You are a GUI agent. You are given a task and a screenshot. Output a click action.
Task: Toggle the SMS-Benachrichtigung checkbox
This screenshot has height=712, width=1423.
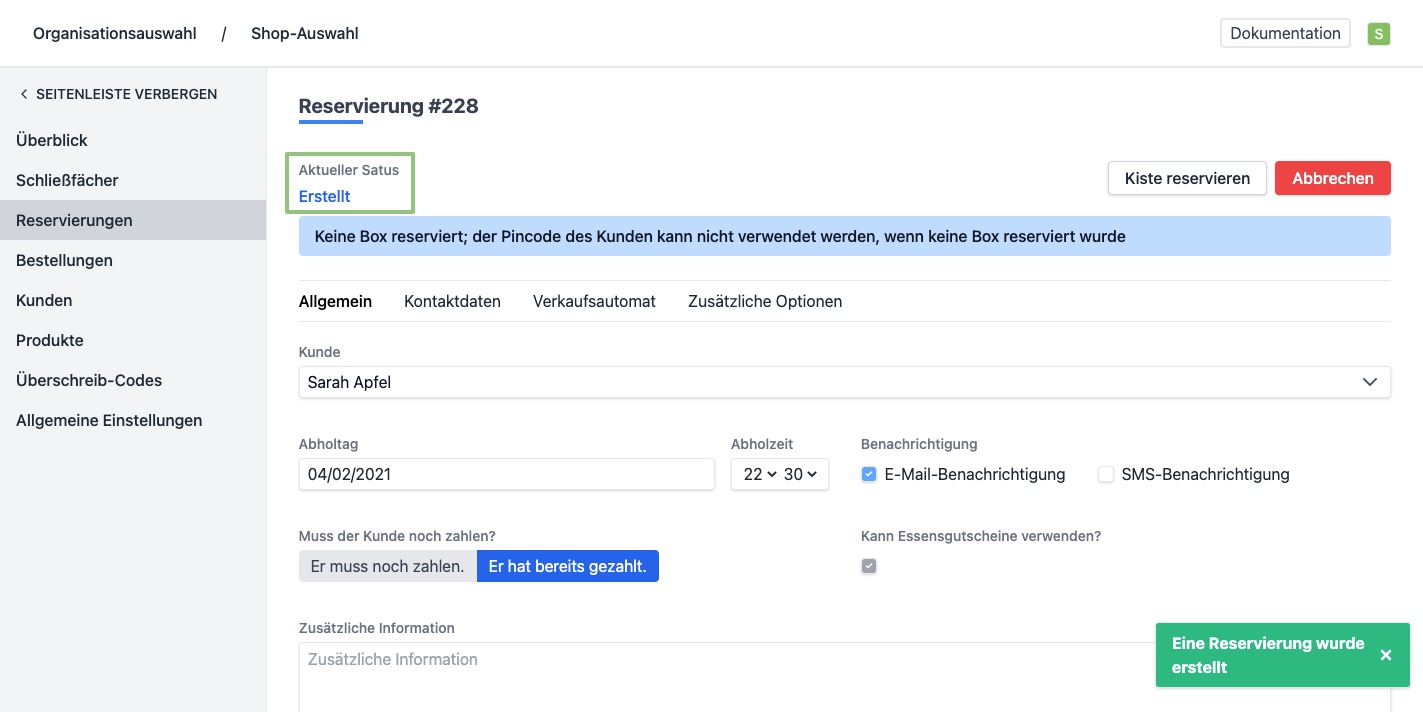click(x=1106, y=474)
